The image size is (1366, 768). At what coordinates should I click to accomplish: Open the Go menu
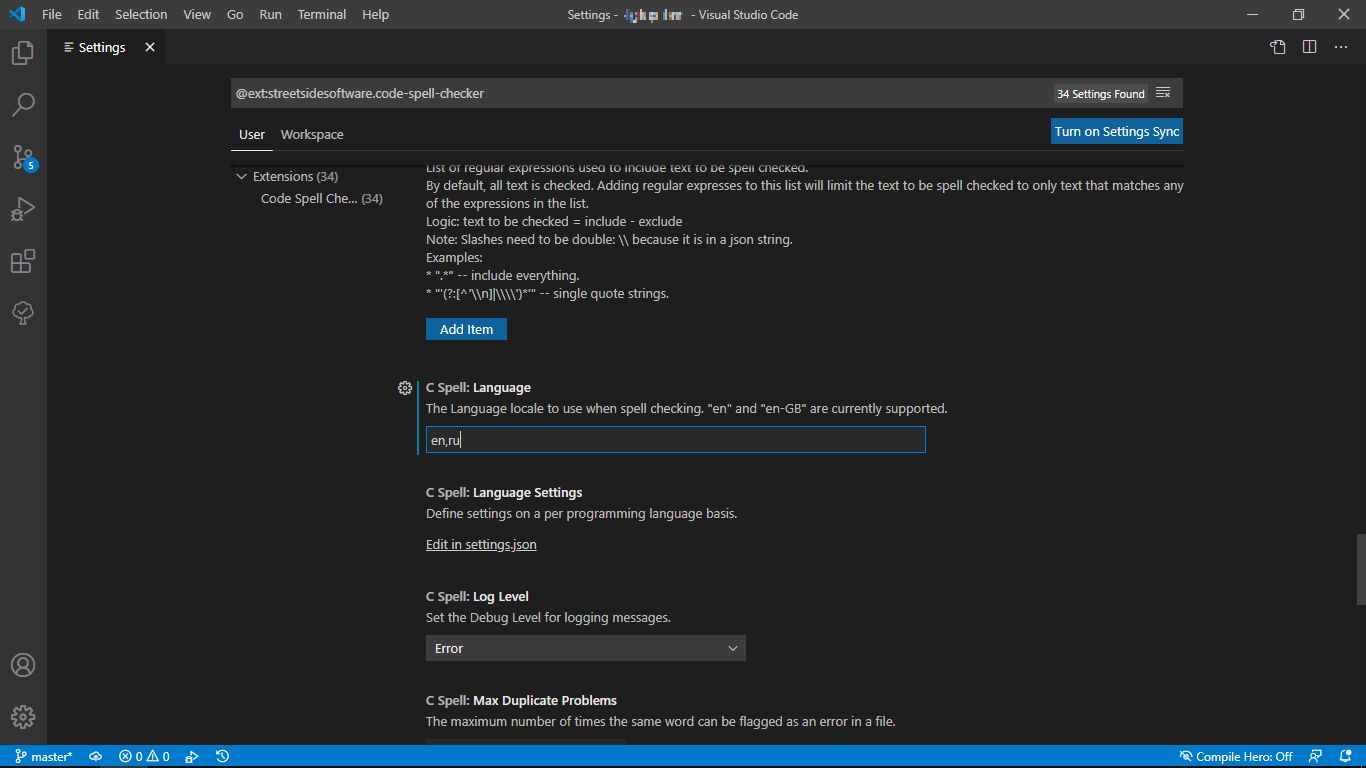tap(235, 14)
